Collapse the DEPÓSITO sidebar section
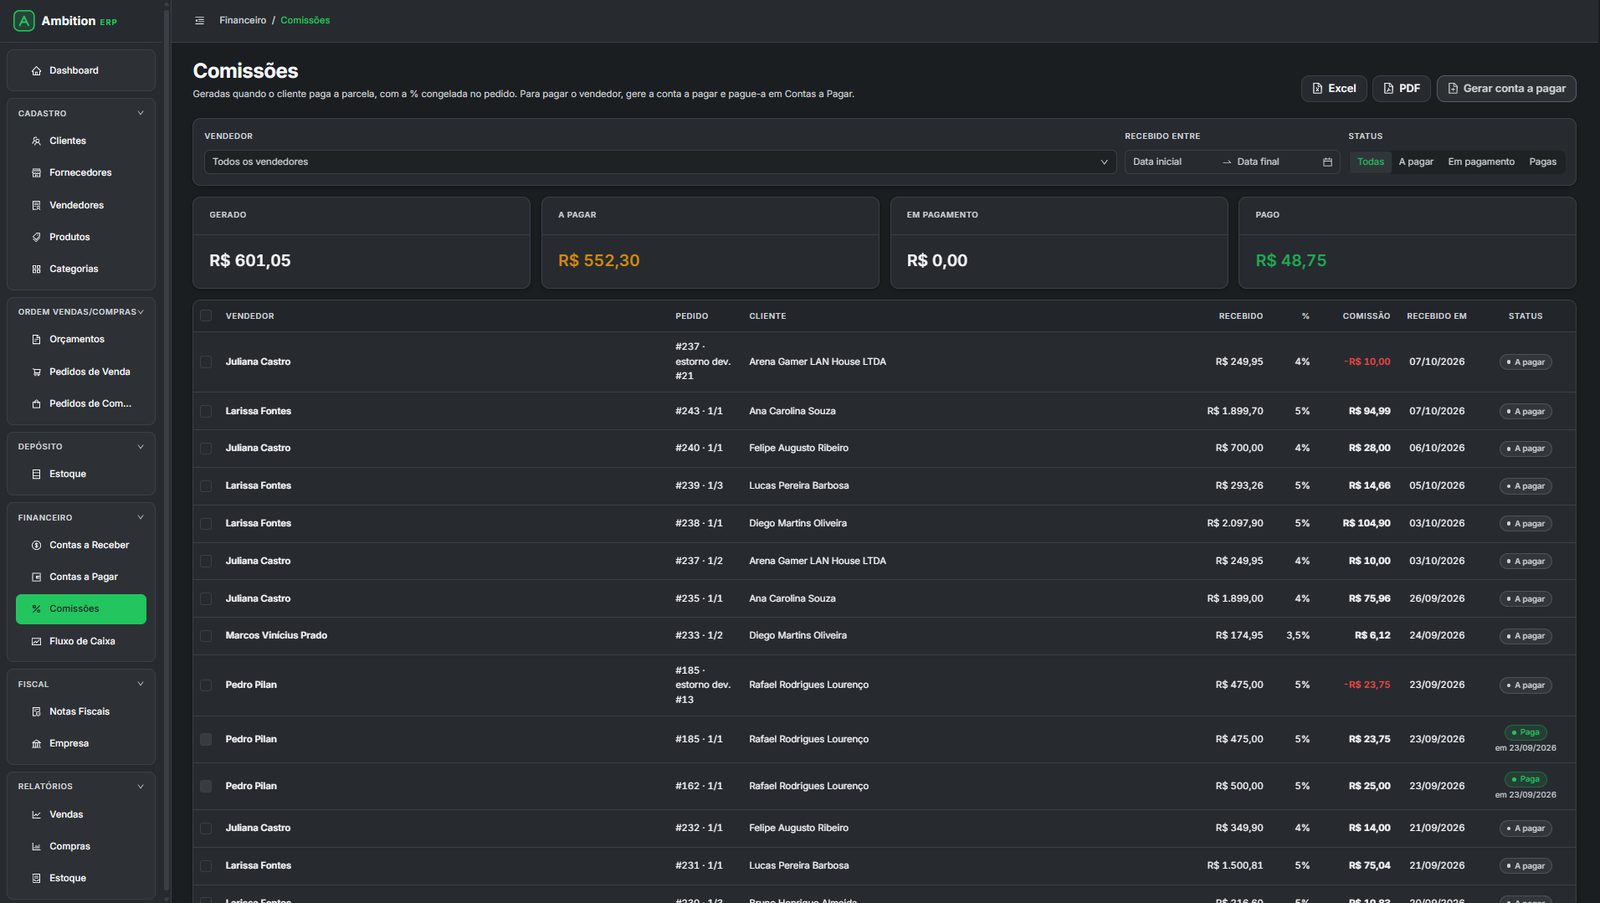Screen dimensions: 1600x903 pyautogui.click(x=140, y=446)
